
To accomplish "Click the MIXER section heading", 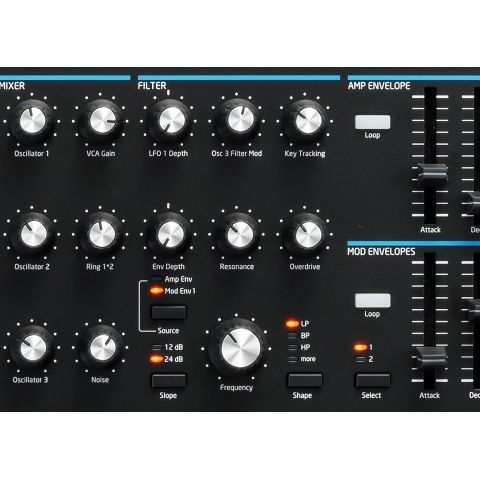I will tap(12, 86).
